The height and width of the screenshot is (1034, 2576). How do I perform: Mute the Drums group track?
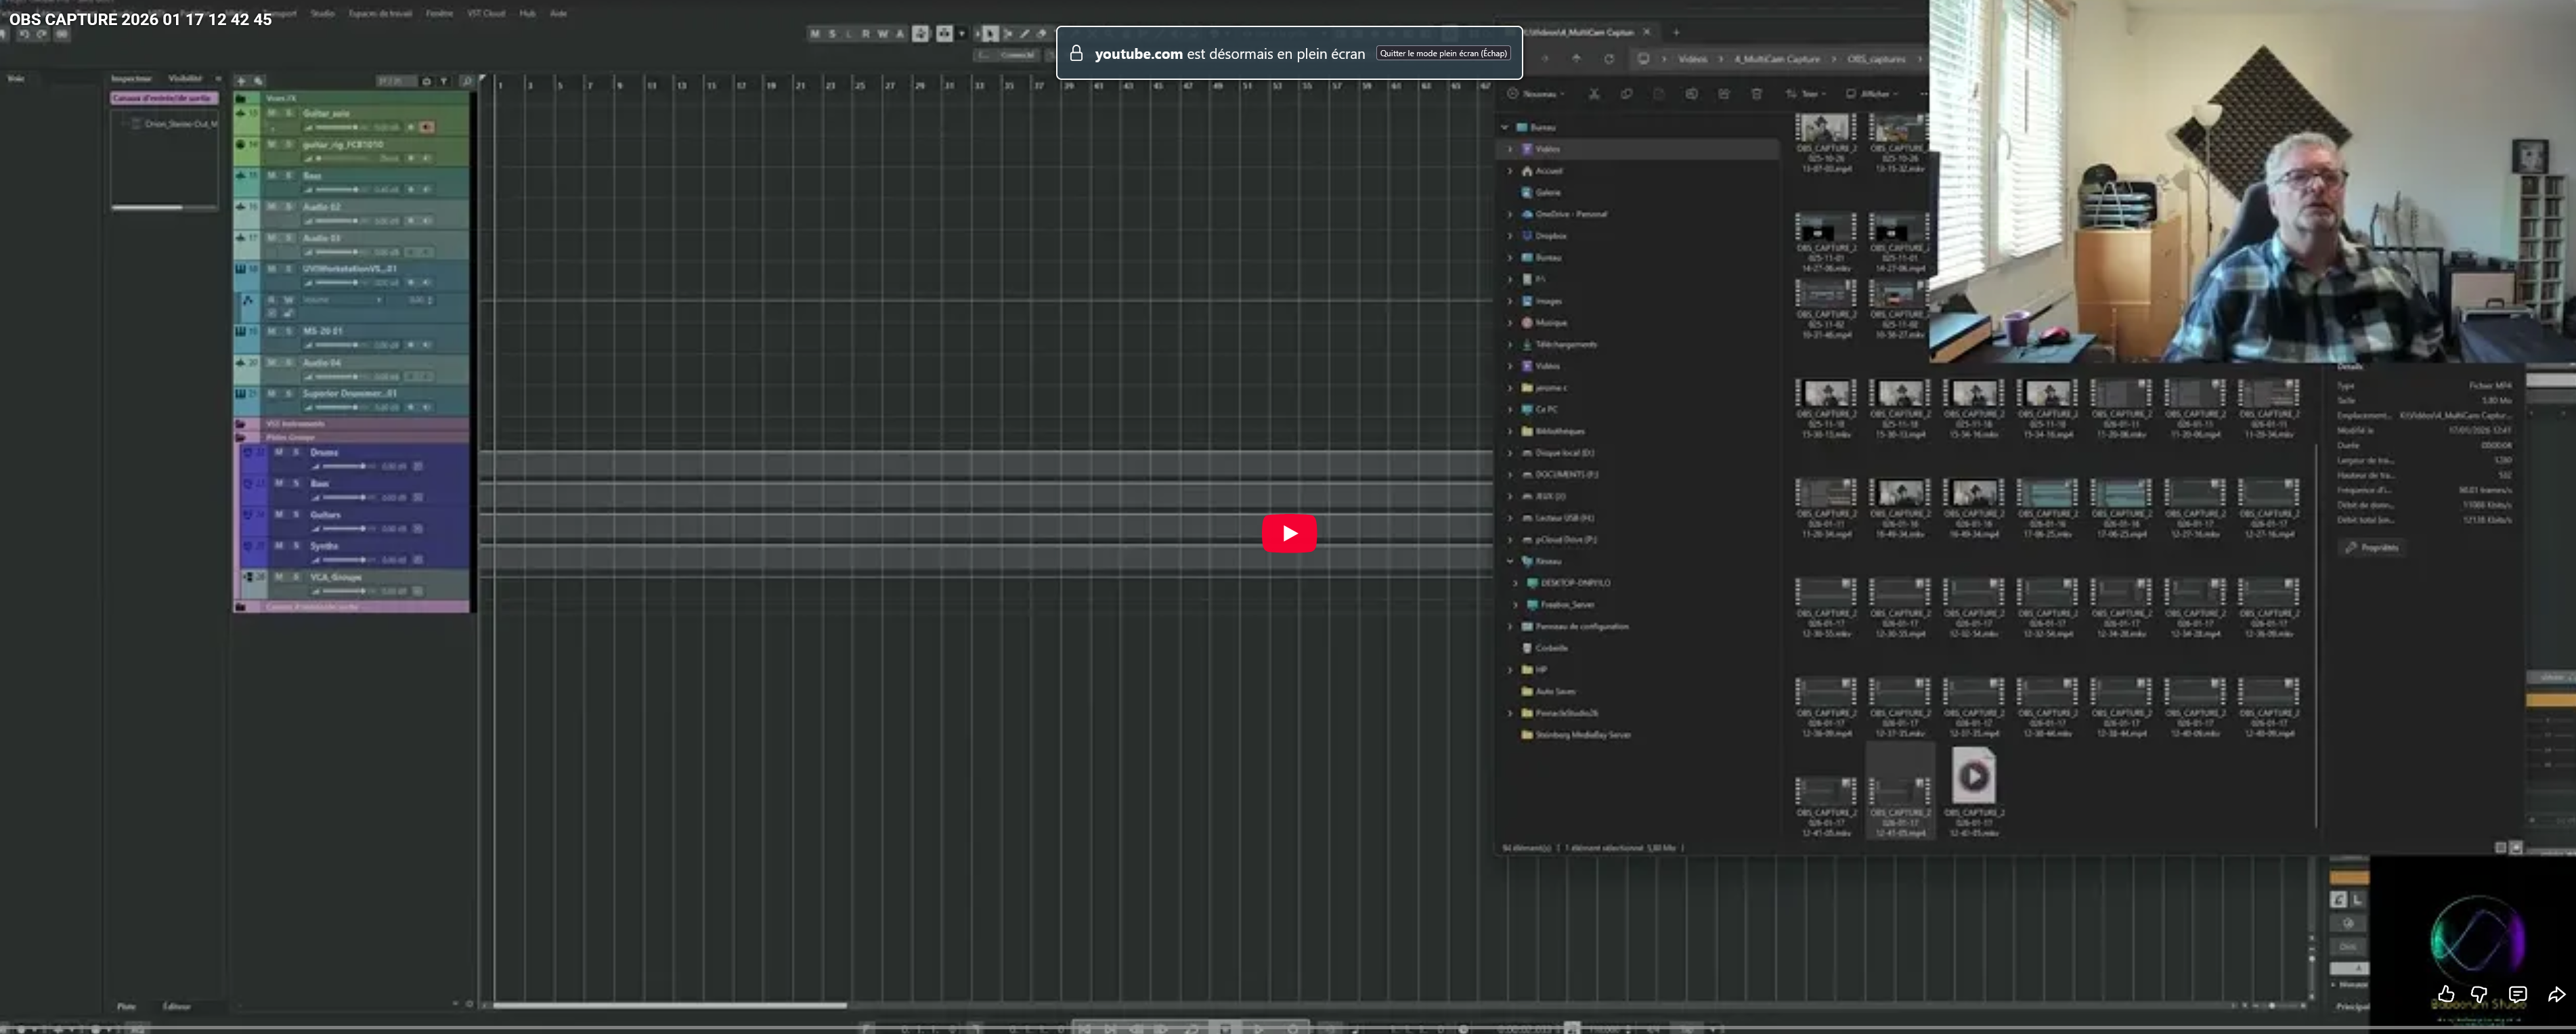point(279,453)
